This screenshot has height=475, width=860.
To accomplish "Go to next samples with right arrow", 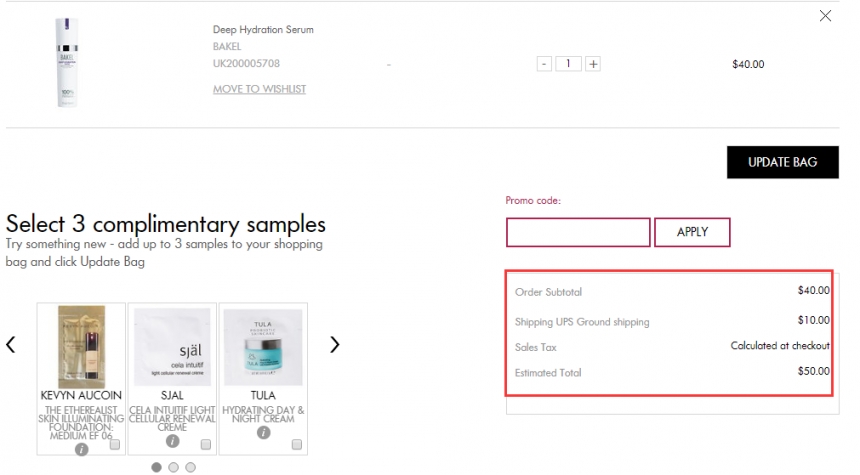I will (335, 344).
